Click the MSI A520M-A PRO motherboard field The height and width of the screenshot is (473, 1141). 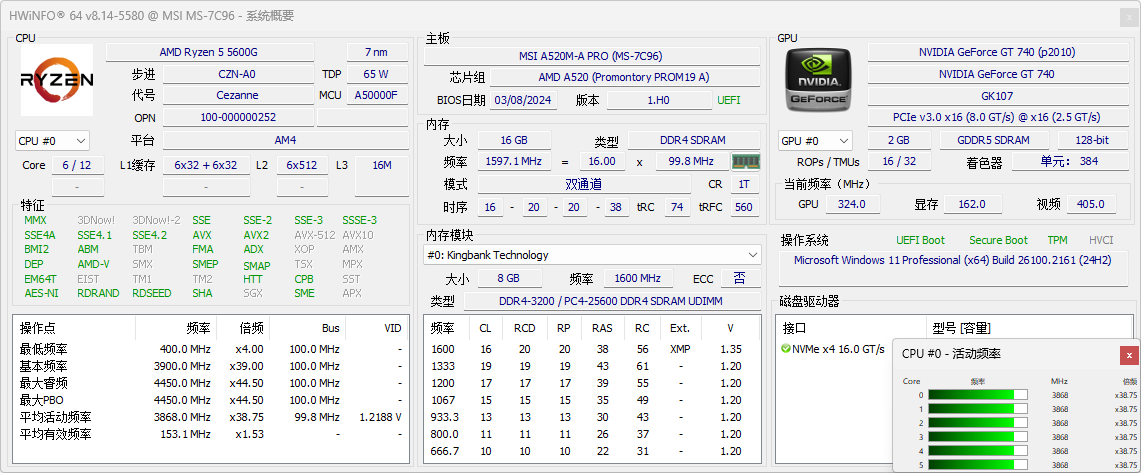click(x=590, y=56)
